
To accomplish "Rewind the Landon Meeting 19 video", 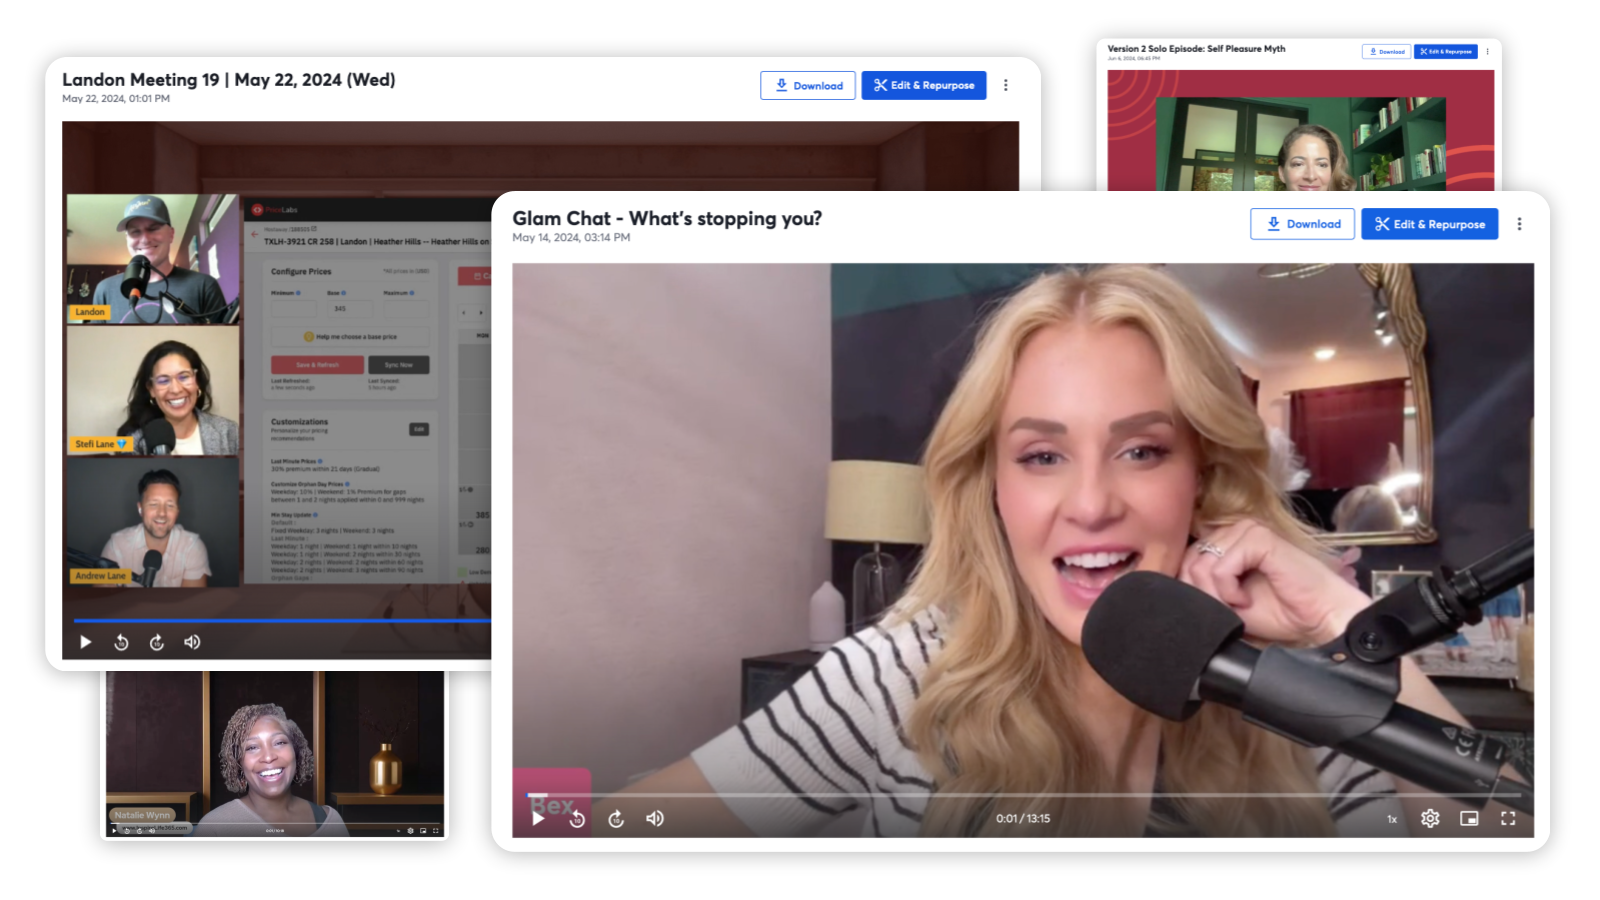I will (121, 642).
